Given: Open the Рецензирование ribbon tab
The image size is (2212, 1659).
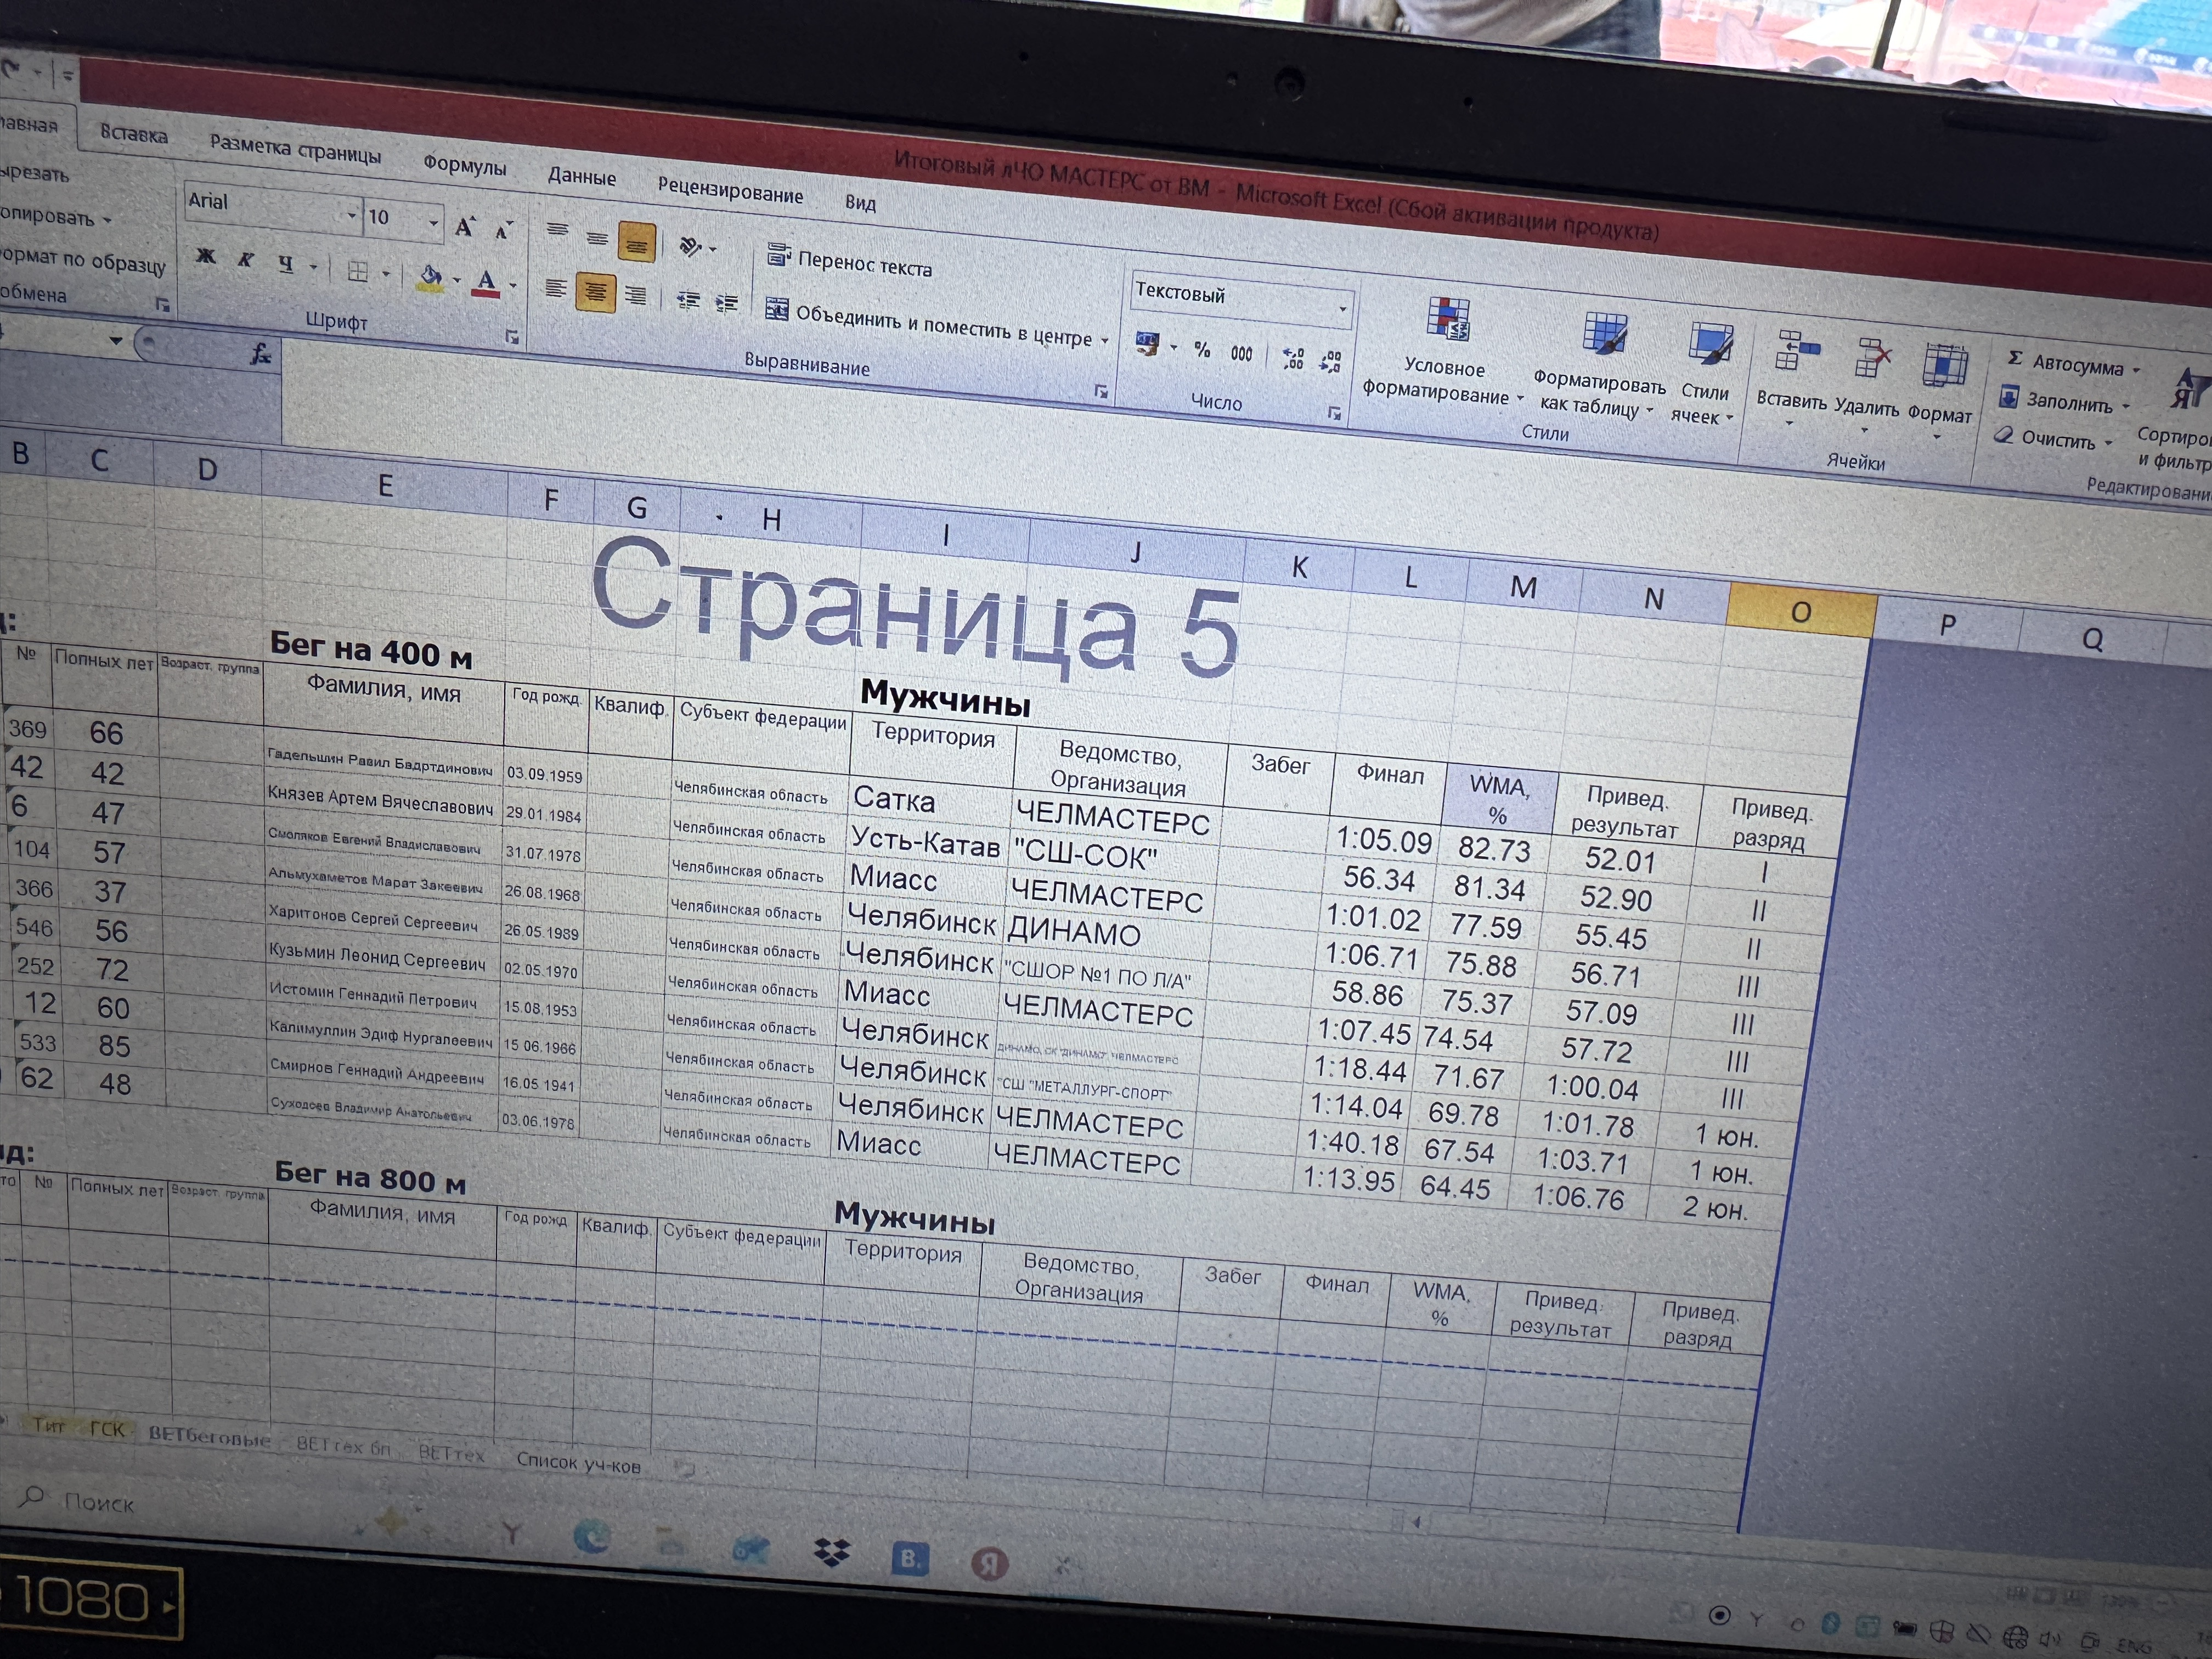Looking at the screenshot, I should [731, 190].
